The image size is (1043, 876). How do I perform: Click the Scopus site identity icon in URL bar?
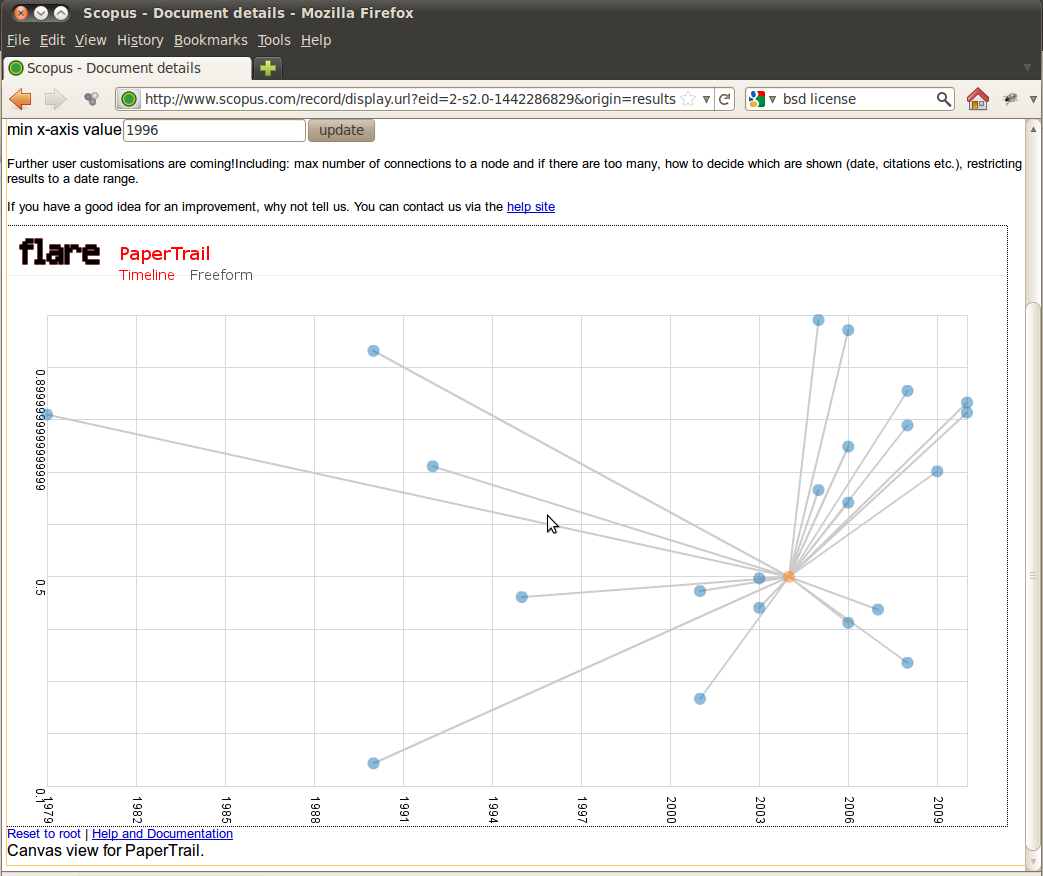point(129,99)
